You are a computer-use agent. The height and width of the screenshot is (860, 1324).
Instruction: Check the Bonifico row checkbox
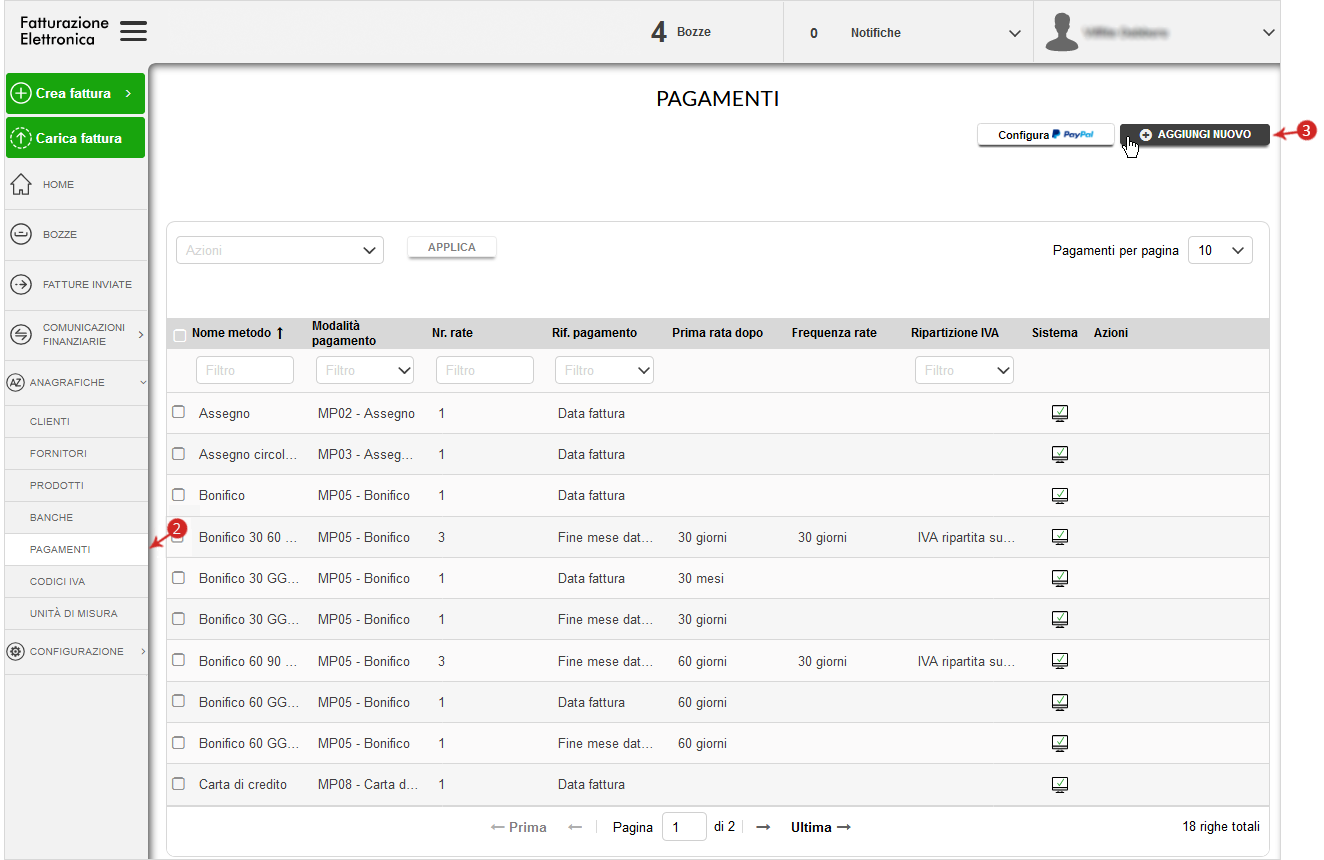(179, 494)
